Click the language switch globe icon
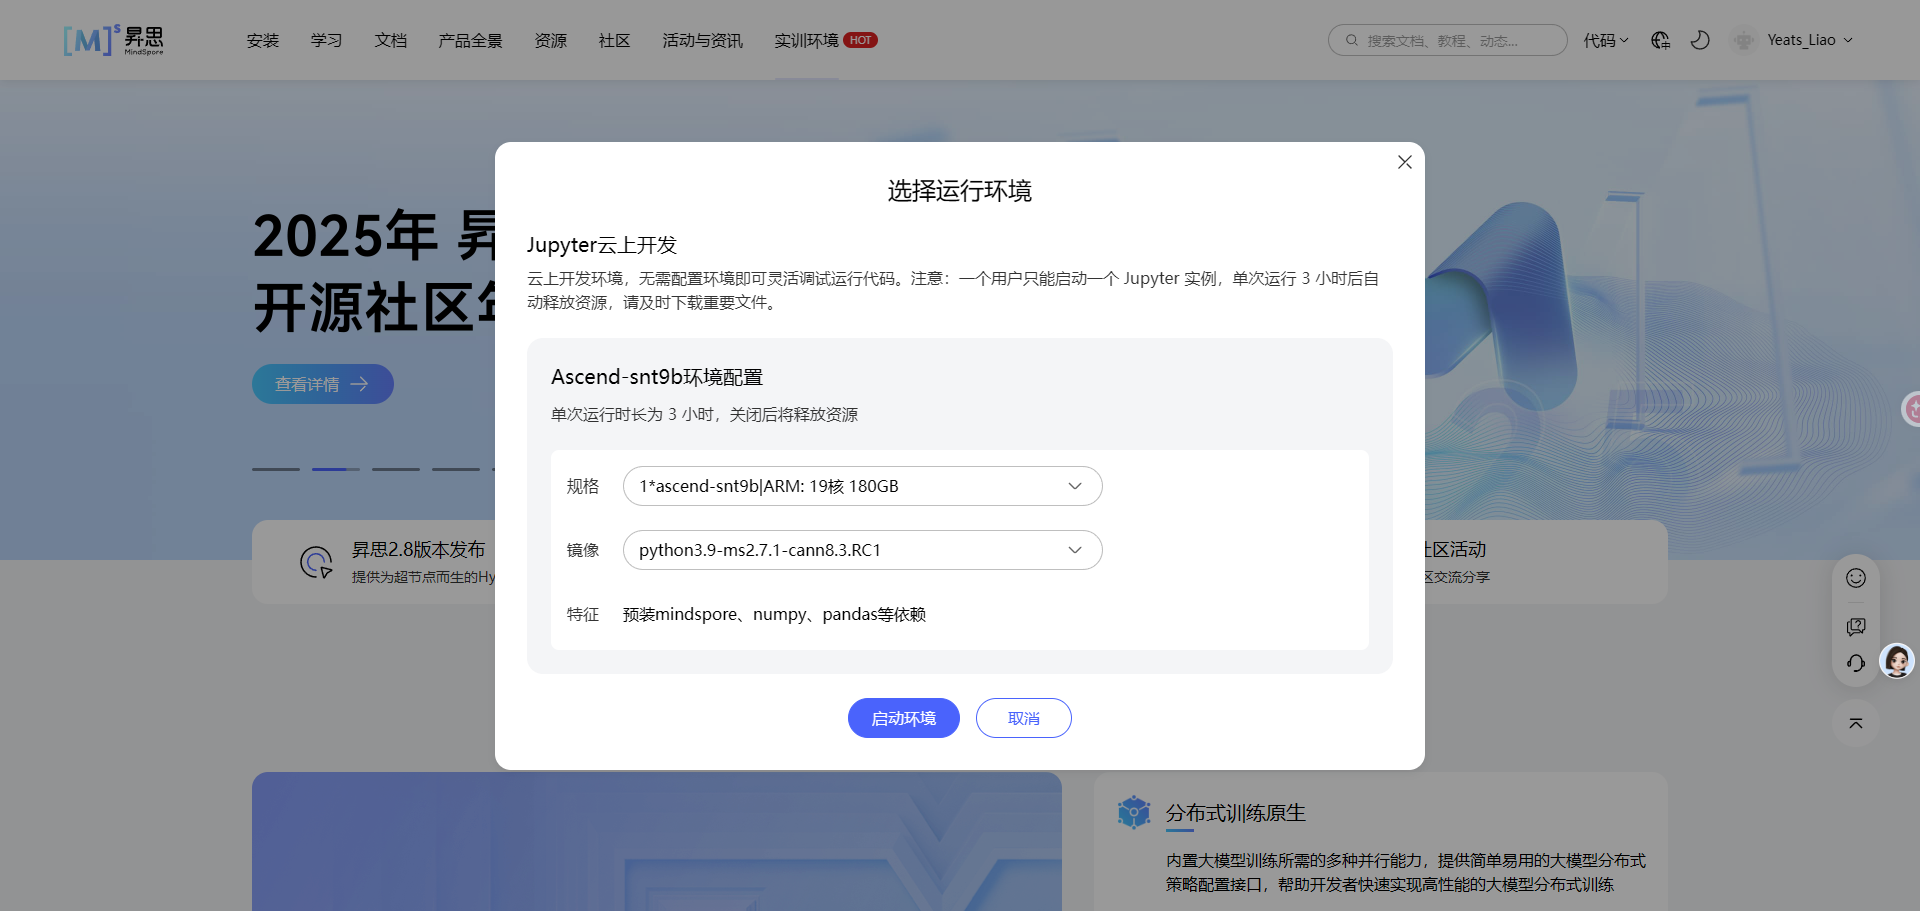1920x911 pixels. pos(1661,40)
